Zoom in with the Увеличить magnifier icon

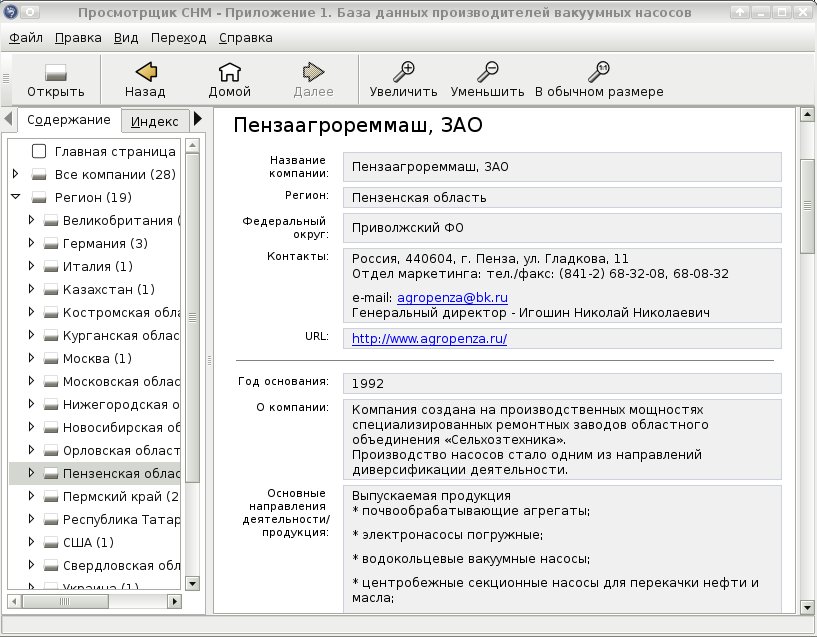coord(403,71)
